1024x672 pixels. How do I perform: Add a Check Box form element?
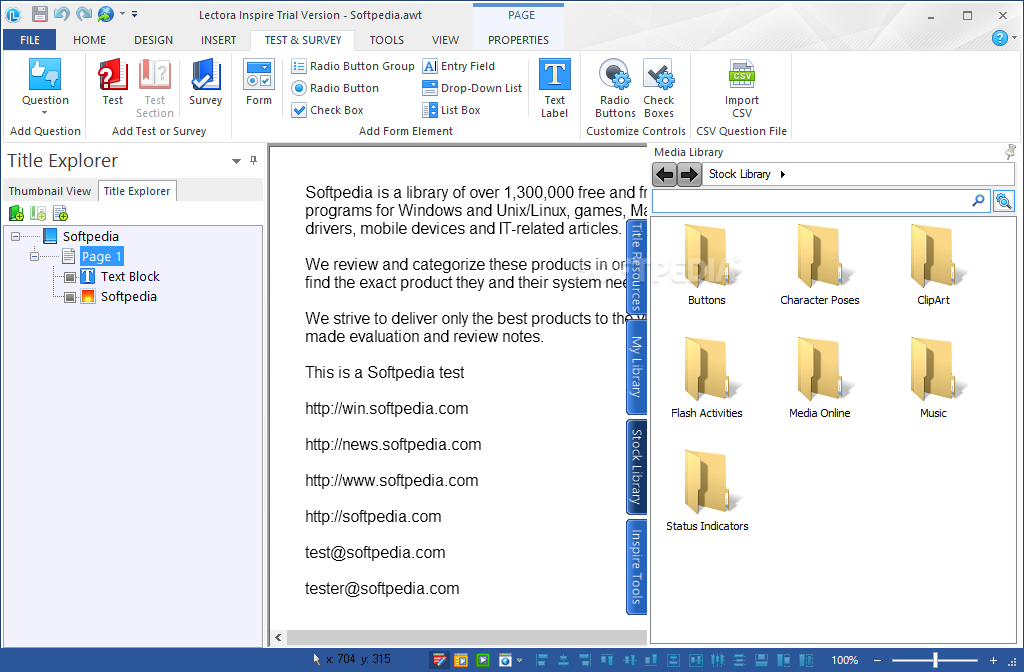[x=328, y=110]
